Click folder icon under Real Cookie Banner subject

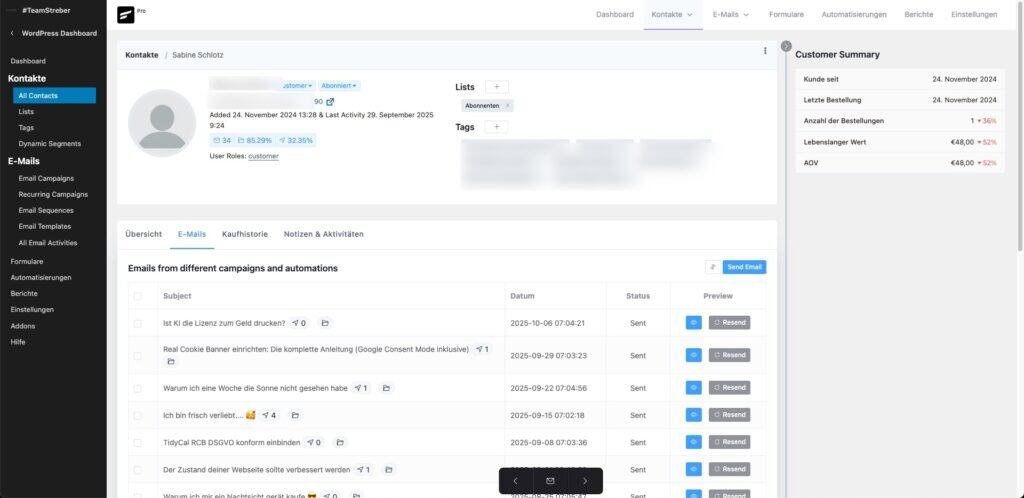click(171, 362)
